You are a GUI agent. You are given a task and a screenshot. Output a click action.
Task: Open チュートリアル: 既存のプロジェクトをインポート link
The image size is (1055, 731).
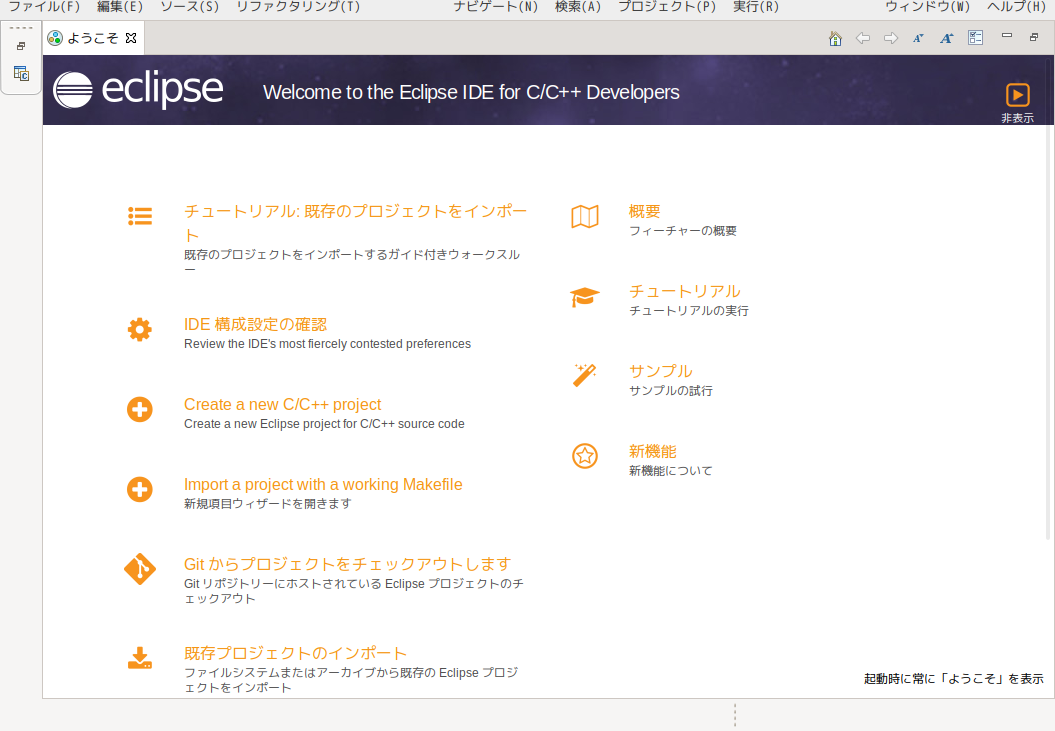355,223
